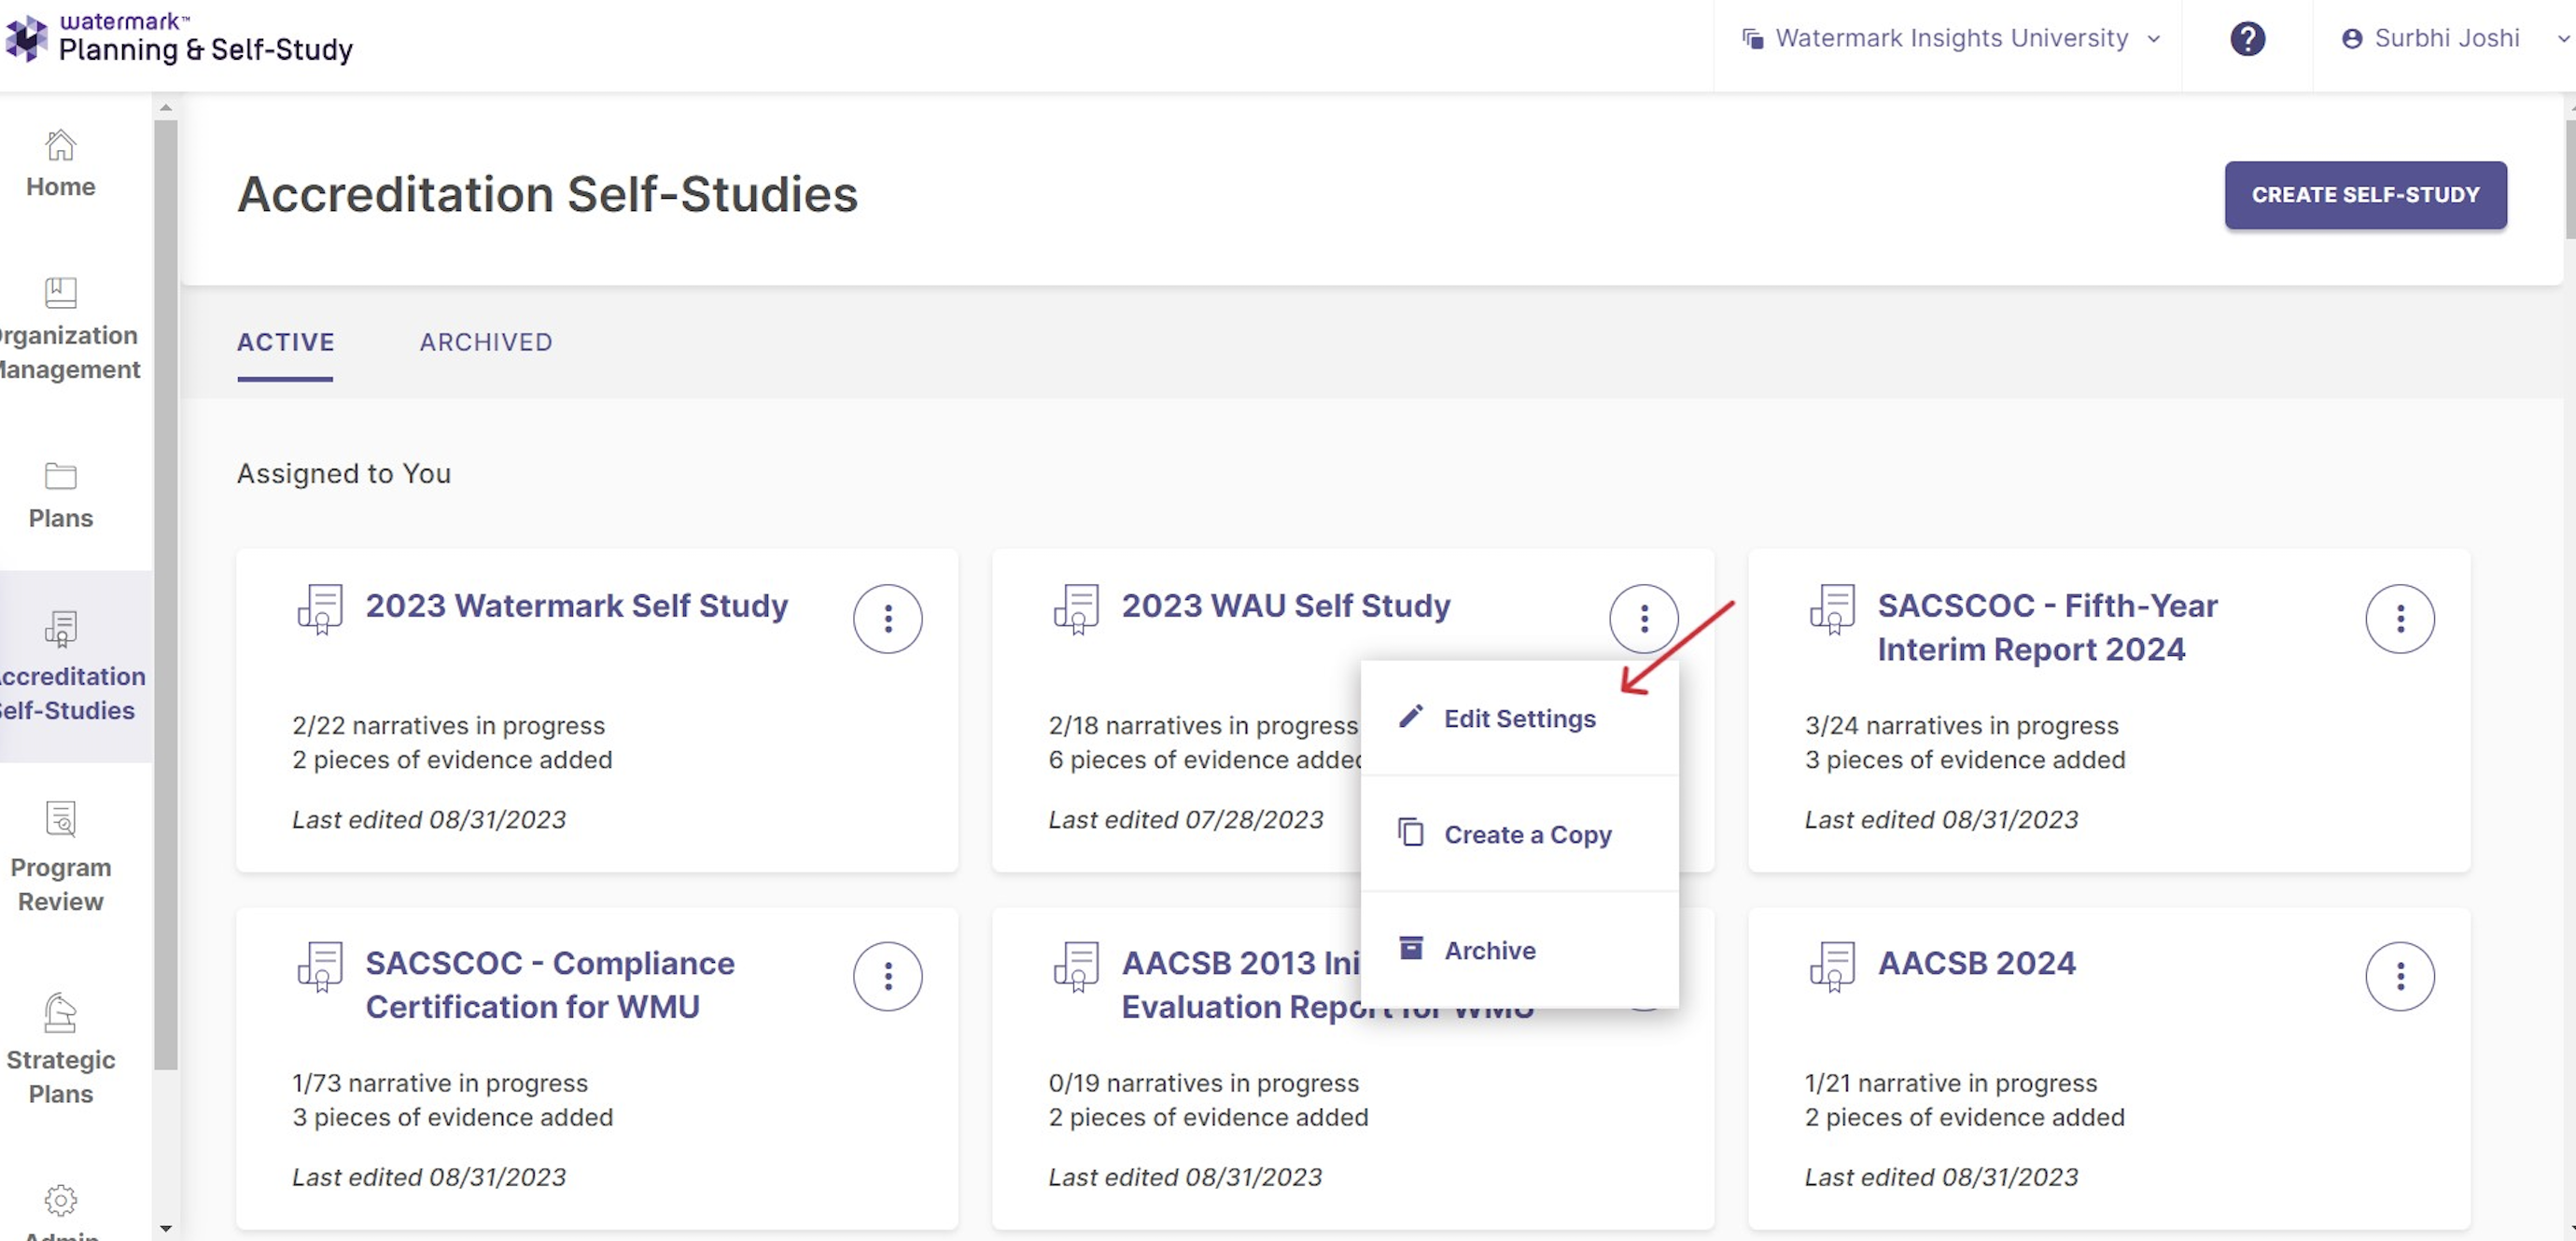Open Organization Management book icon
The image size is (2576, 1241).
pos(61,292)
